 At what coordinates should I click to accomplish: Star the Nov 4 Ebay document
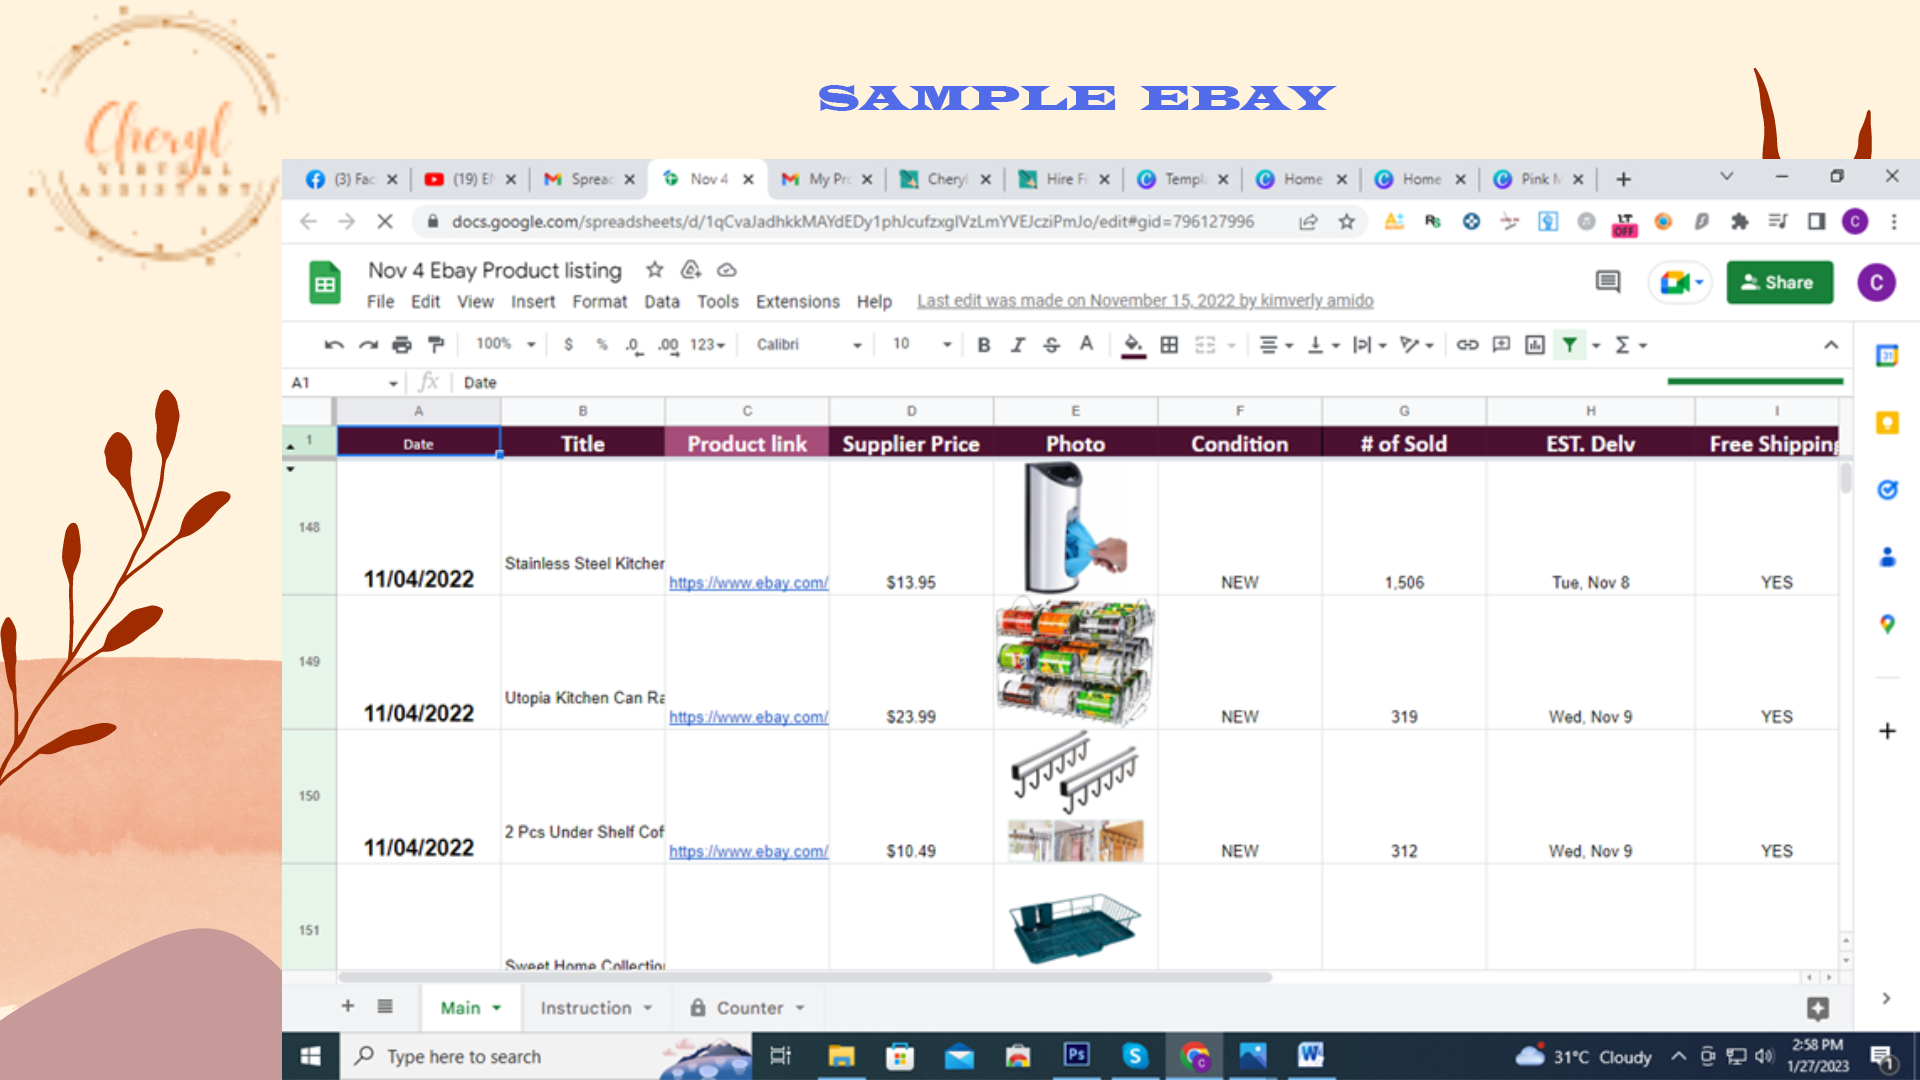(655, 270)
